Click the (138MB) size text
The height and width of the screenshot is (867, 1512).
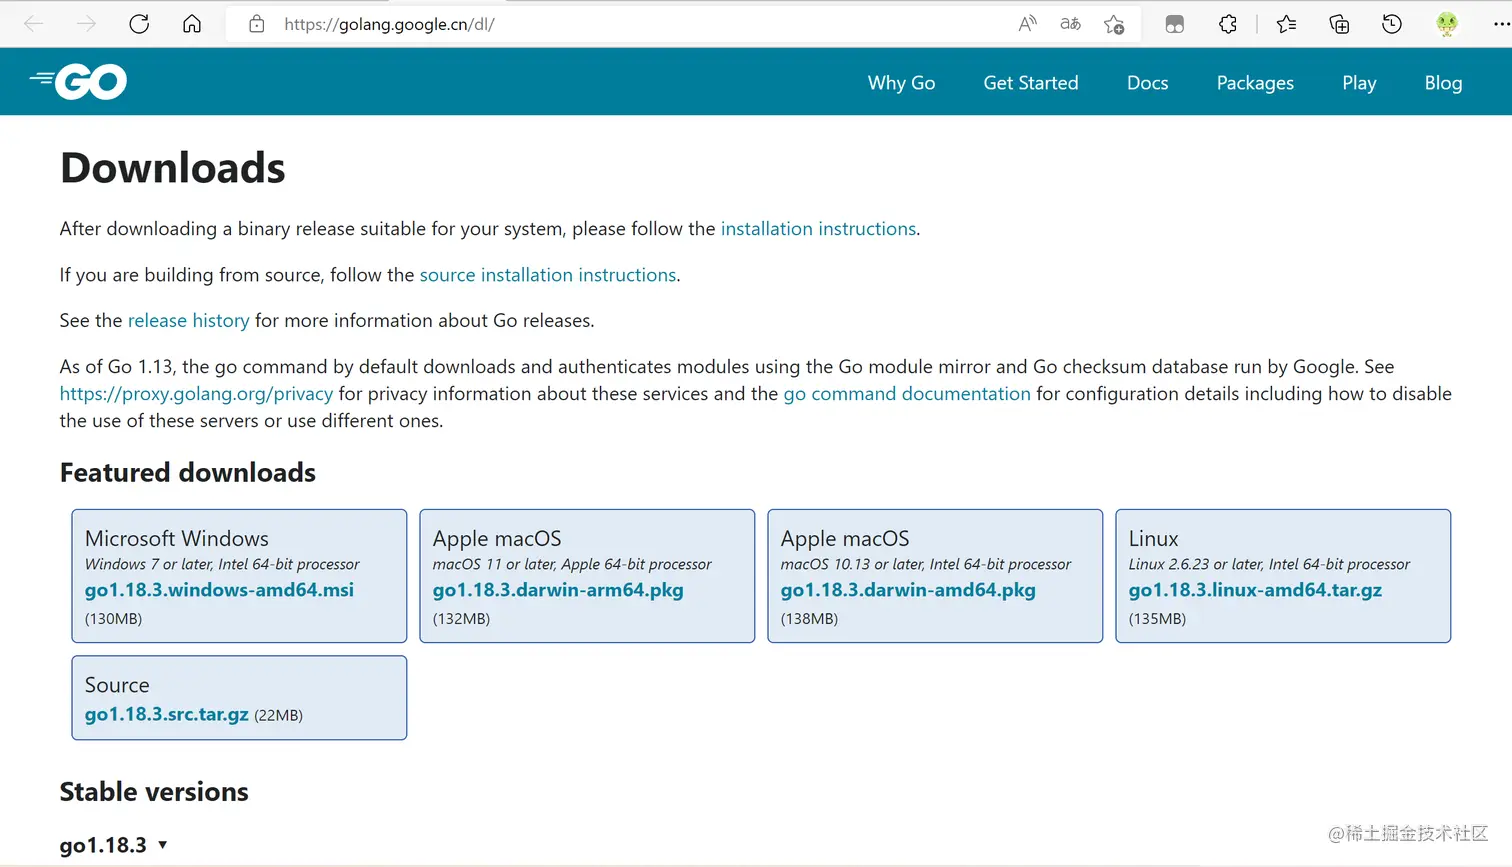pyautogui.click(x=809, y=619)
